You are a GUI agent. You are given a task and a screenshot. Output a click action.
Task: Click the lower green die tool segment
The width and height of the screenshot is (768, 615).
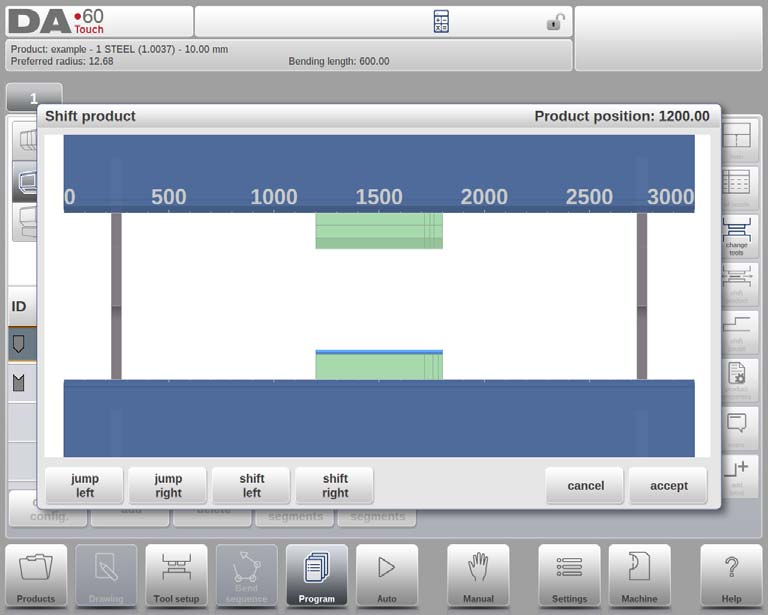tap(379, 365)
